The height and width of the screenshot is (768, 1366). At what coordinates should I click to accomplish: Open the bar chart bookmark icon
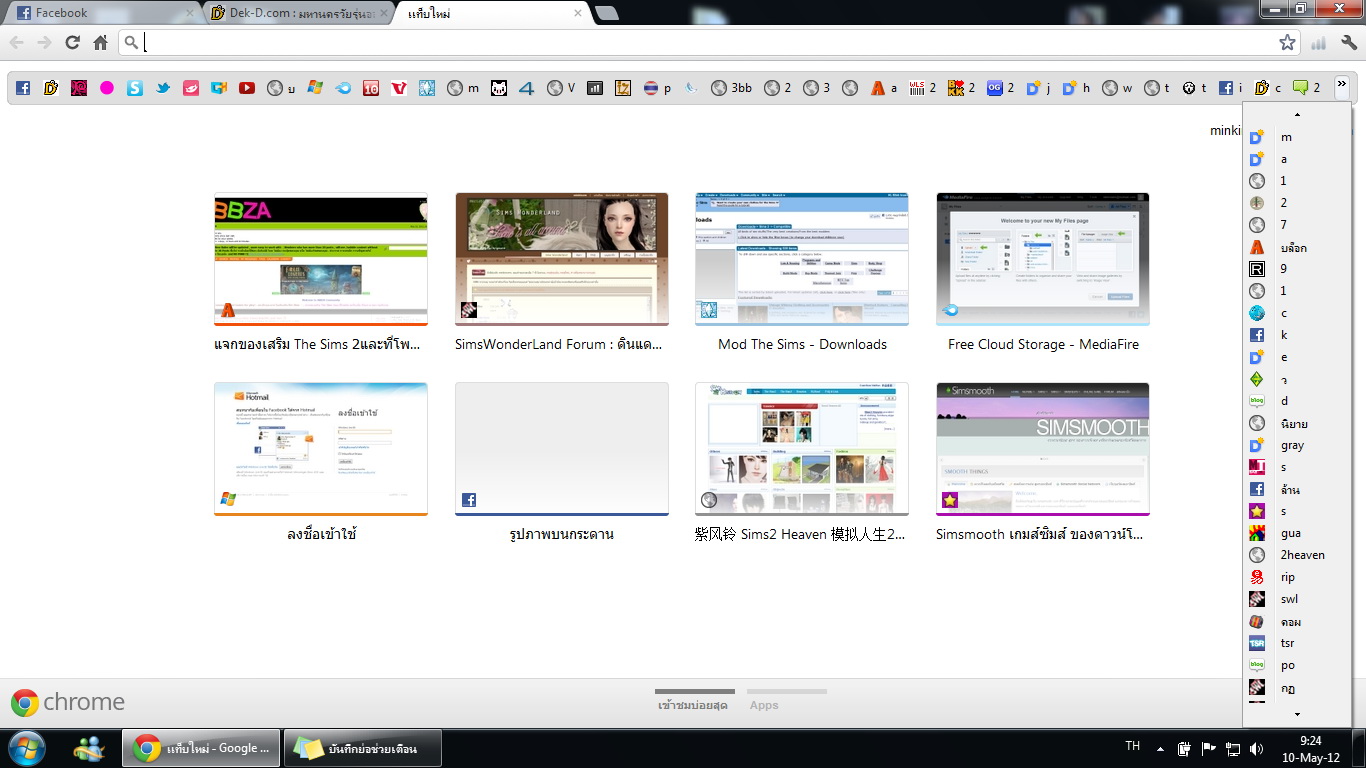[x=595, y=88]
